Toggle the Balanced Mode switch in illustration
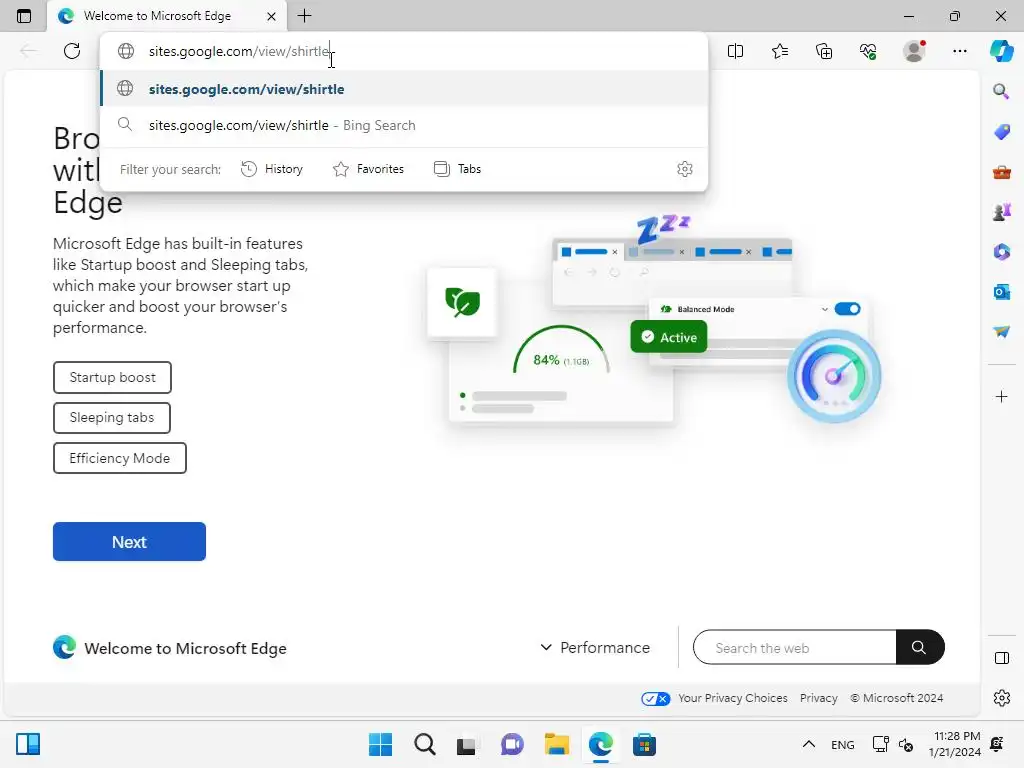Image resolution: width=1024 pixels, height=768 pixels. pyautogui.click(x=847, y=309)
